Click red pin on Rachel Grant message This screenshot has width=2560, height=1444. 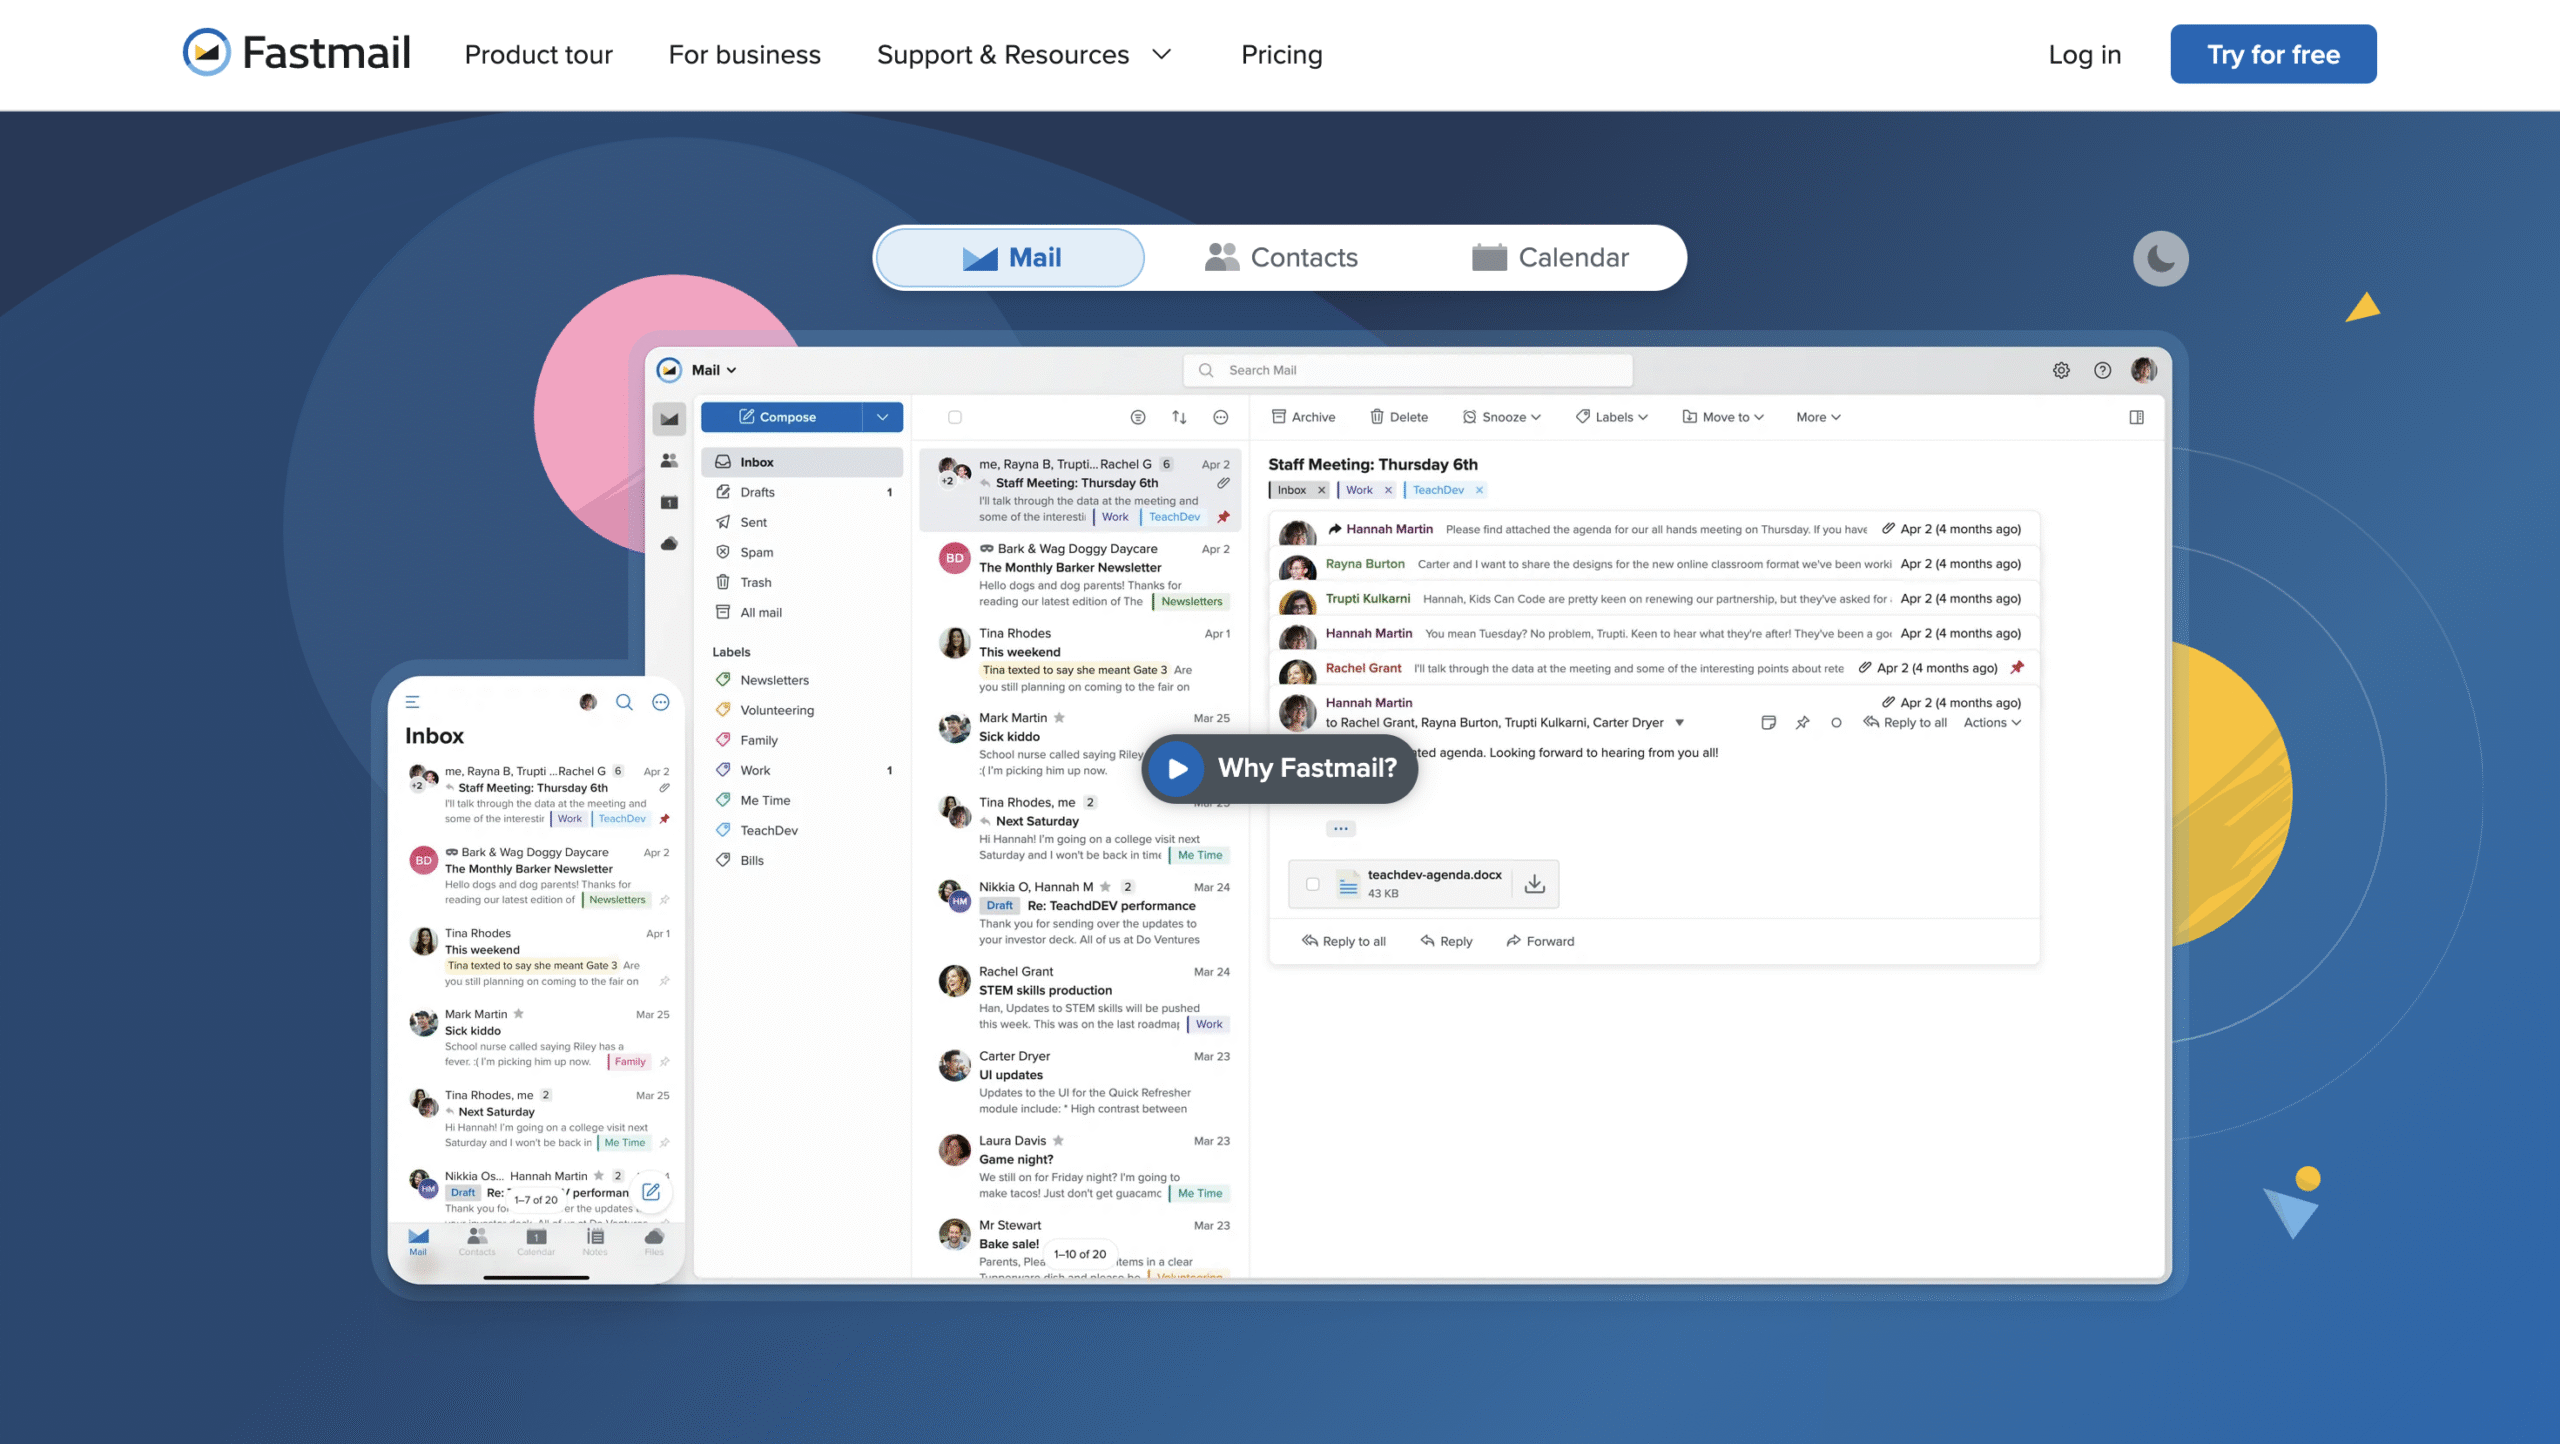coord(2017,667)
